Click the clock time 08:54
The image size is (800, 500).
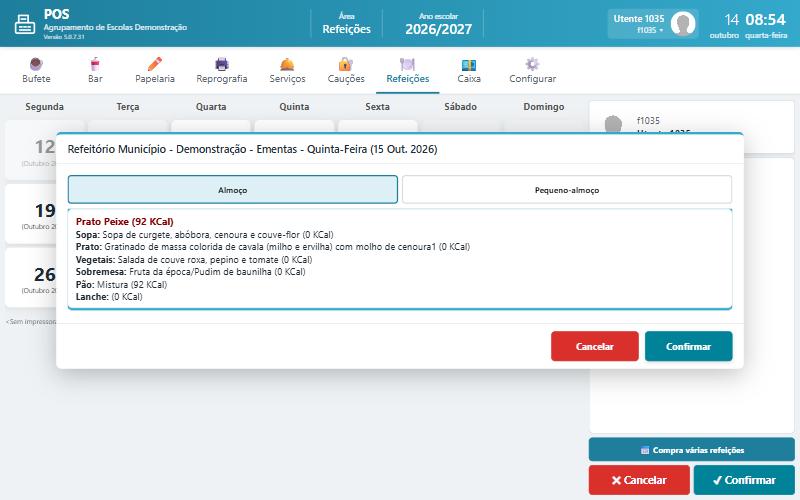coord(765,20)
